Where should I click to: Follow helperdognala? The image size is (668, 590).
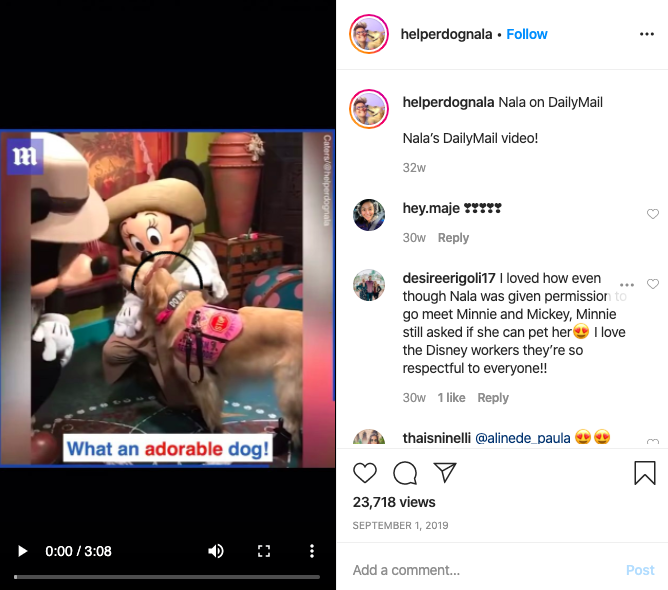pos(527,34)
